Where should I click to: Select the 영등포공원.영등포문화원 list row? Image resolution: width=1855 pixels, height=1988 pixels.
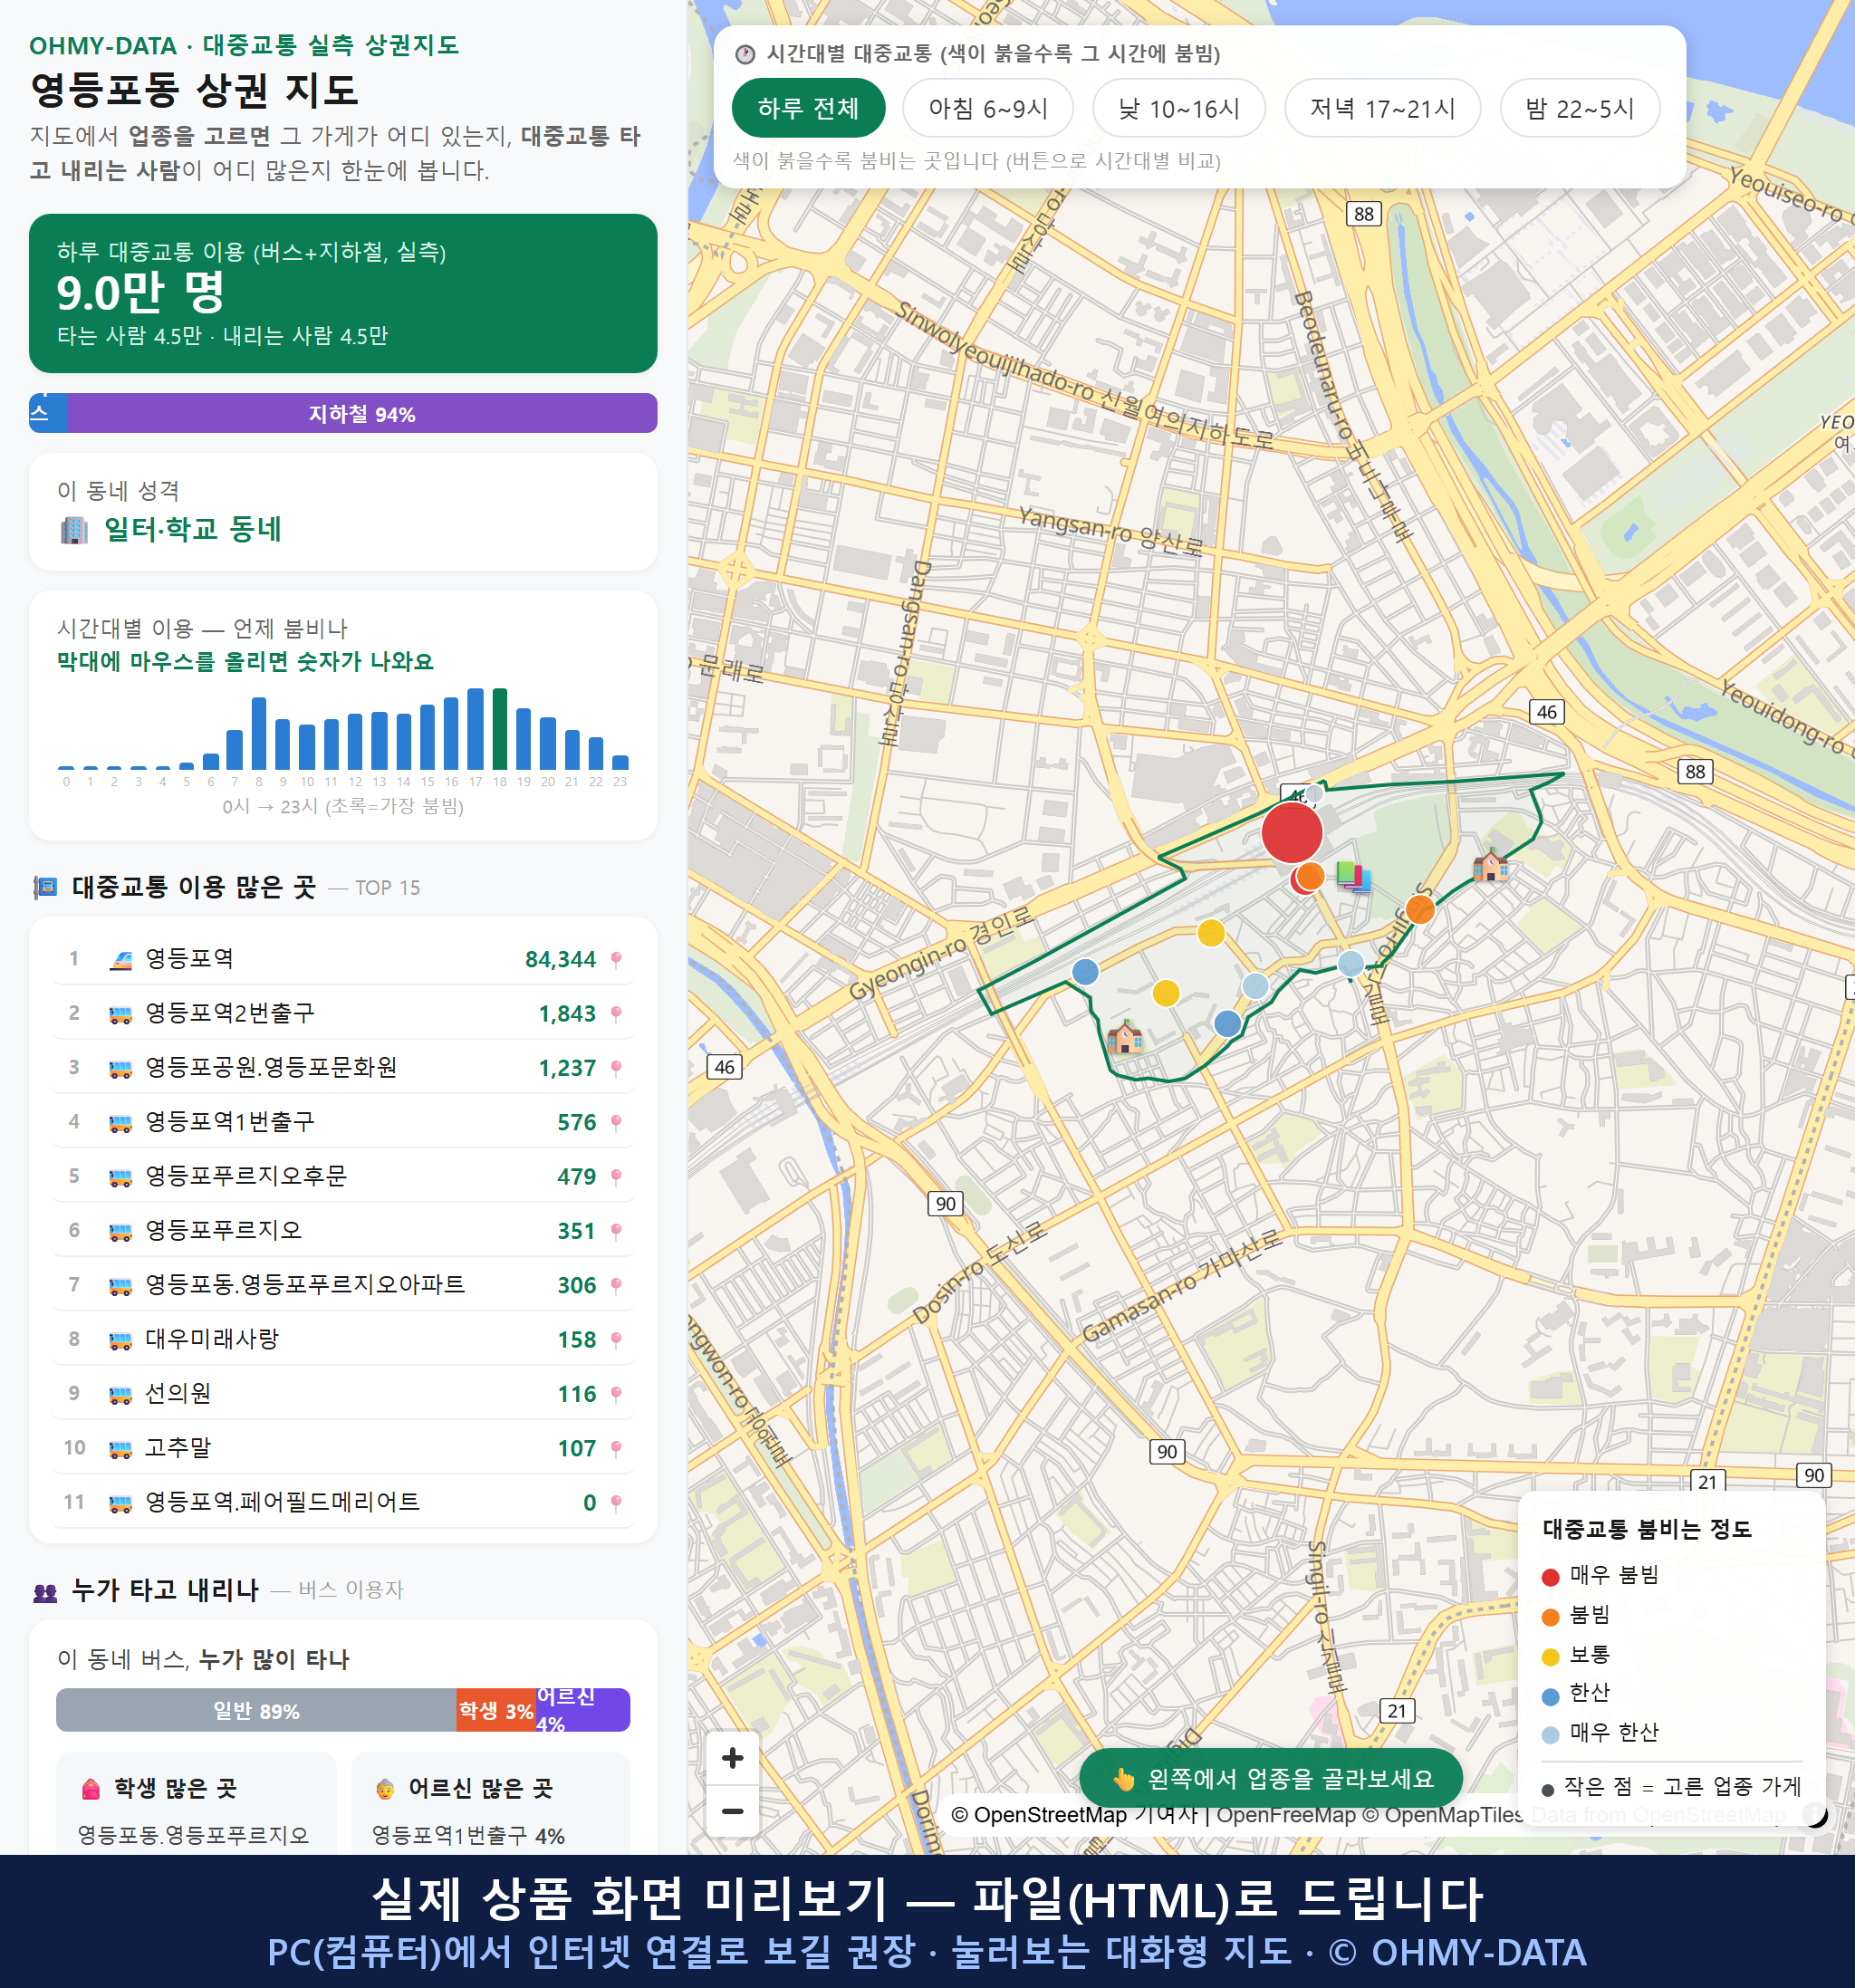(x=343, y=1068)
